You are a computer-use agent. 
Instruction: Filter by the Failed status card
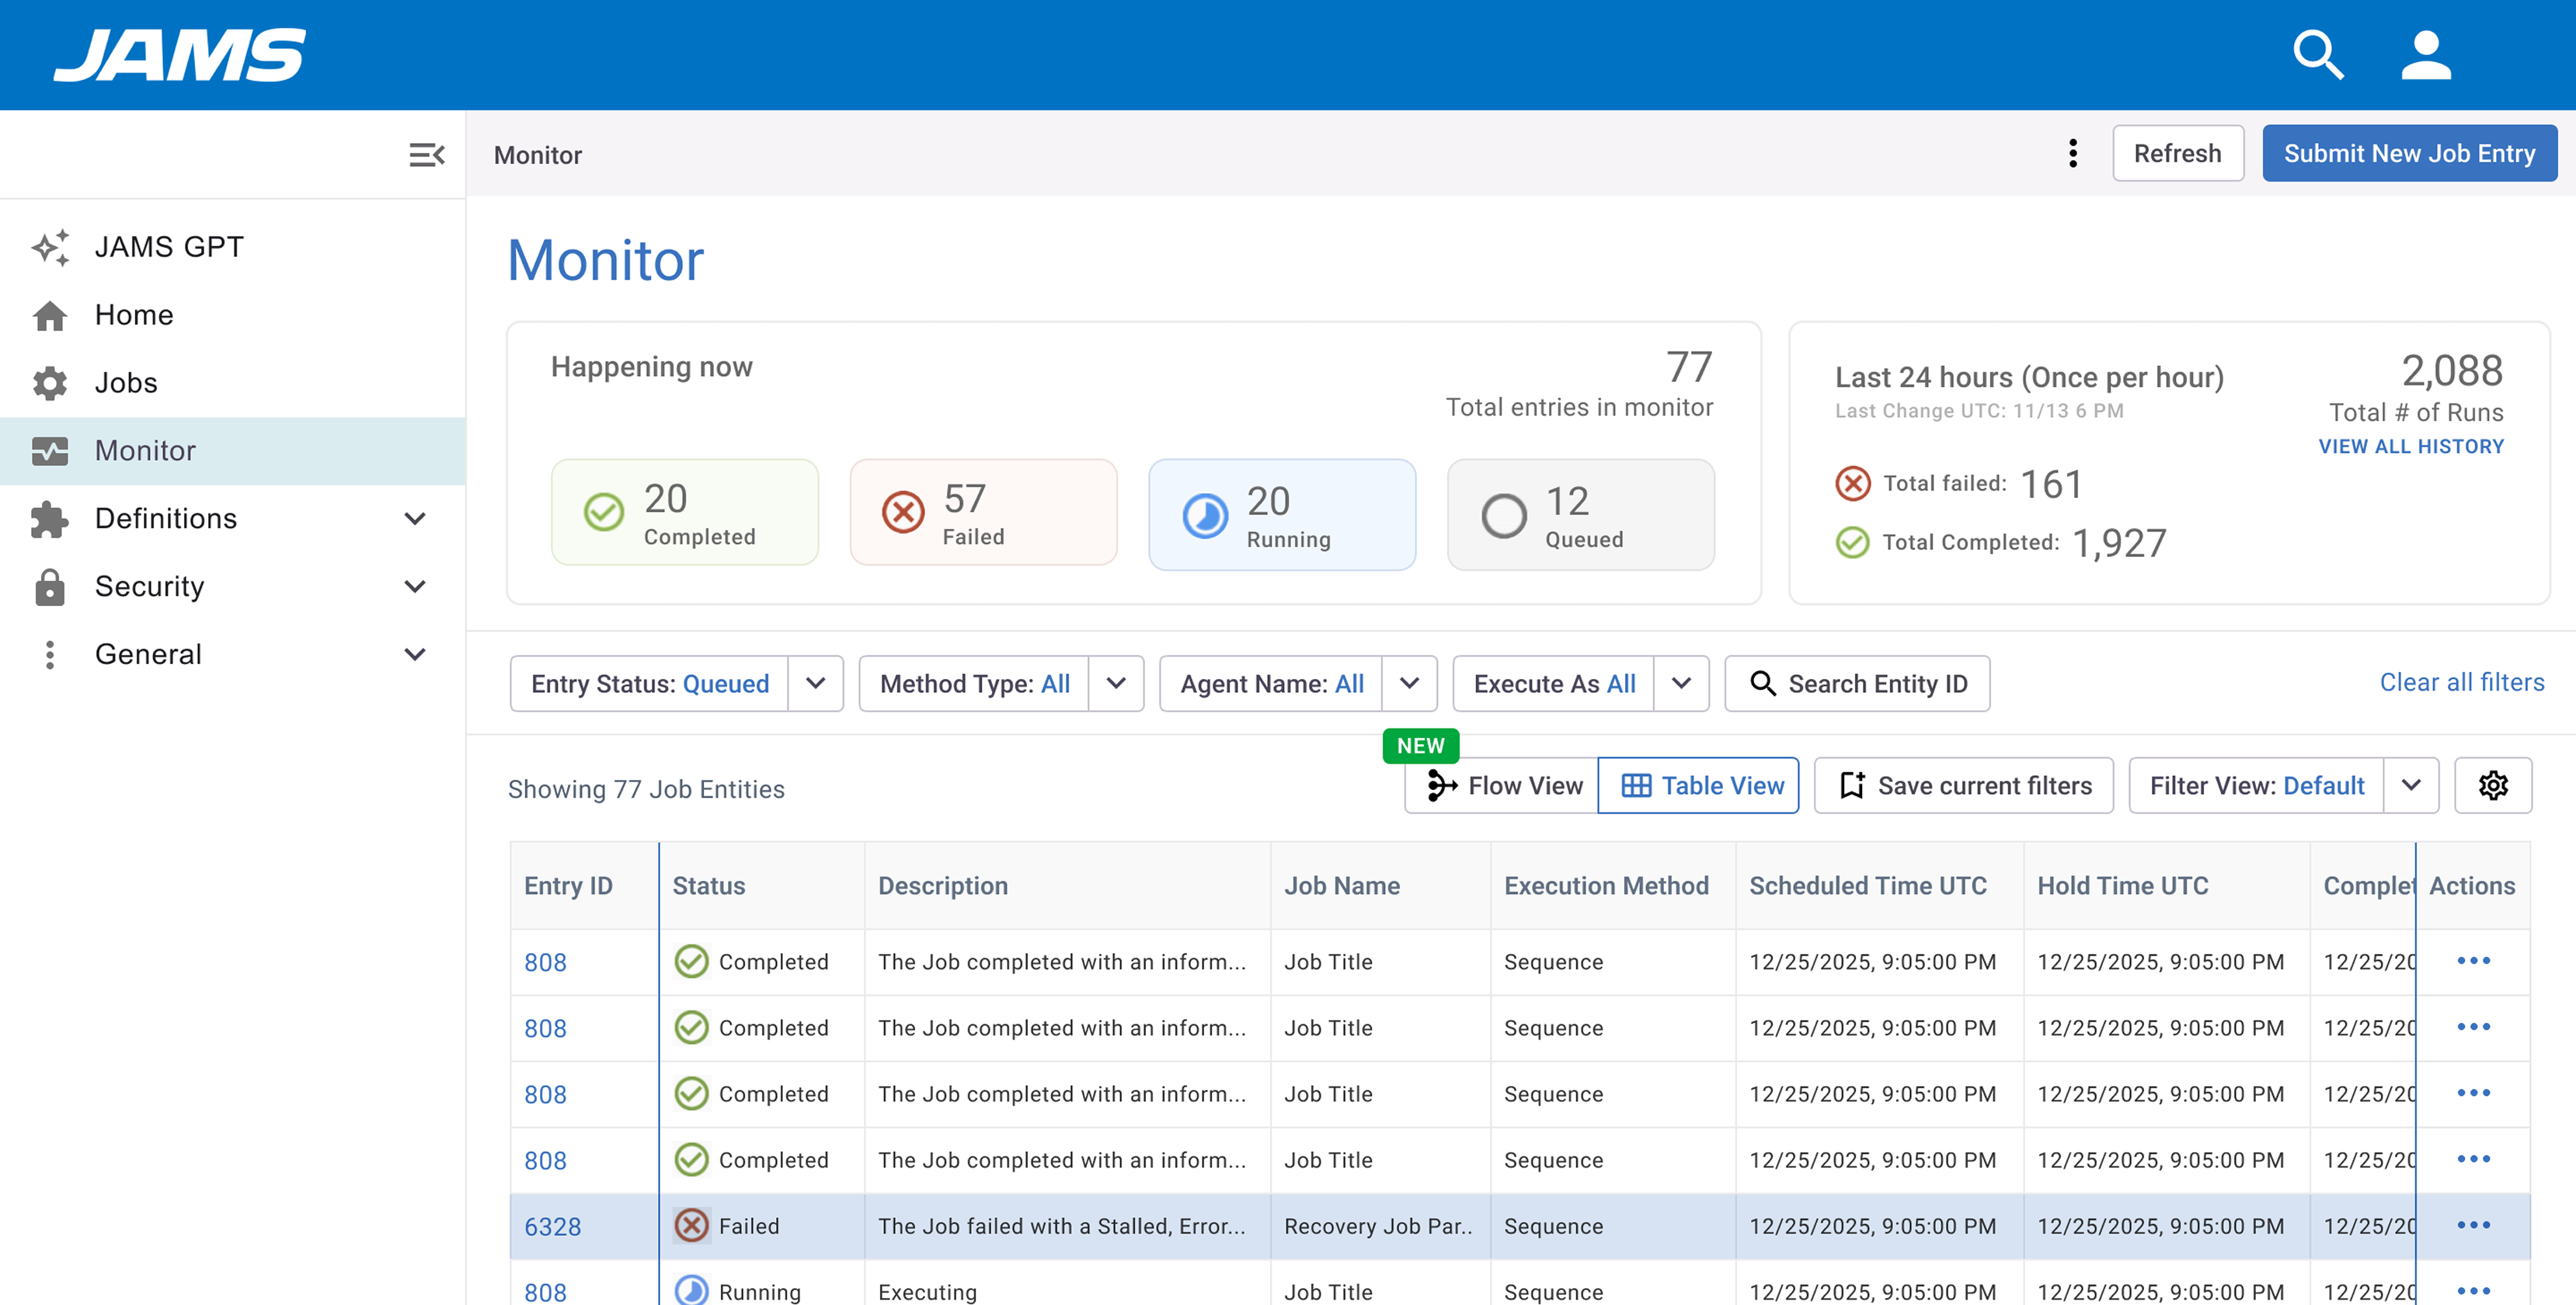(x=983, y=513)
